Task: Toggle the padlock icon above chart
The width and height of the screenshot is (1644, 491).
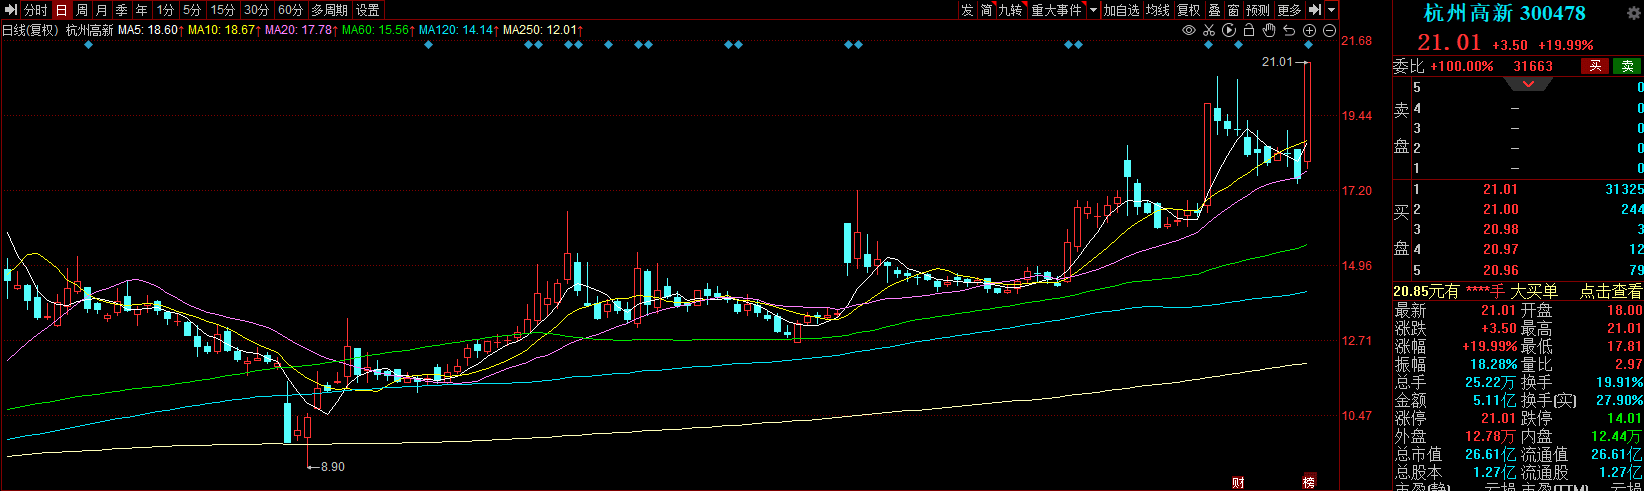Action: pyautogui.click(x=1249, y=30)
